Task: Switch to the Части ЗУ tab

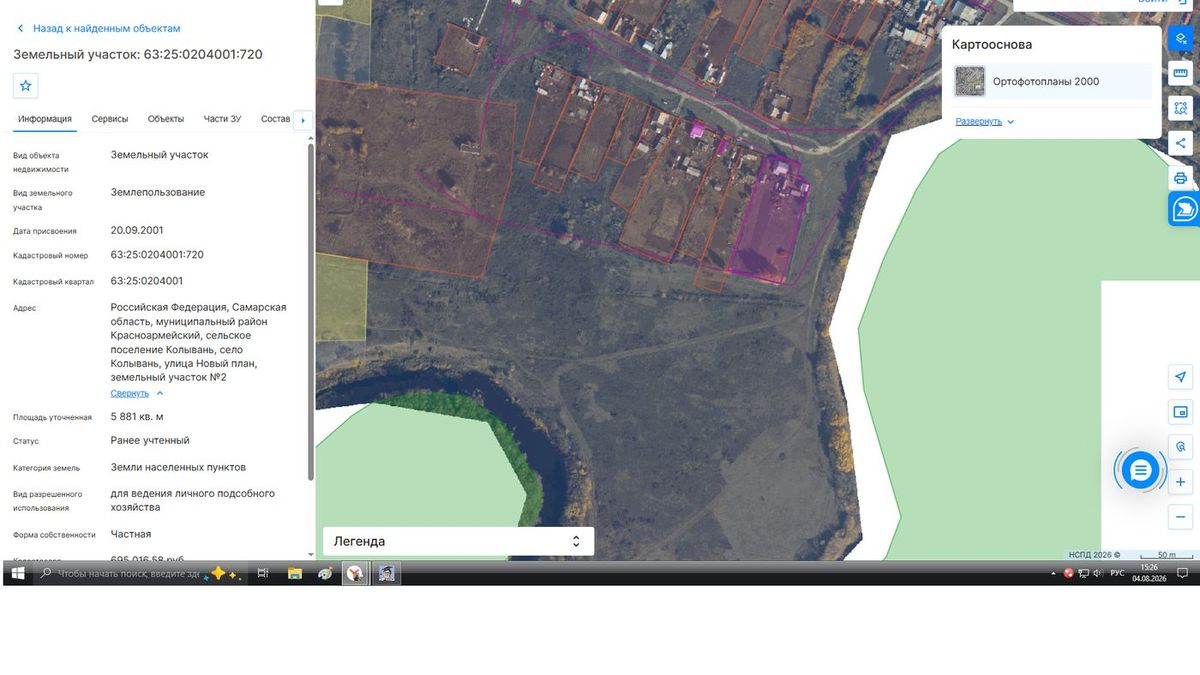Action: coord(222,119)
